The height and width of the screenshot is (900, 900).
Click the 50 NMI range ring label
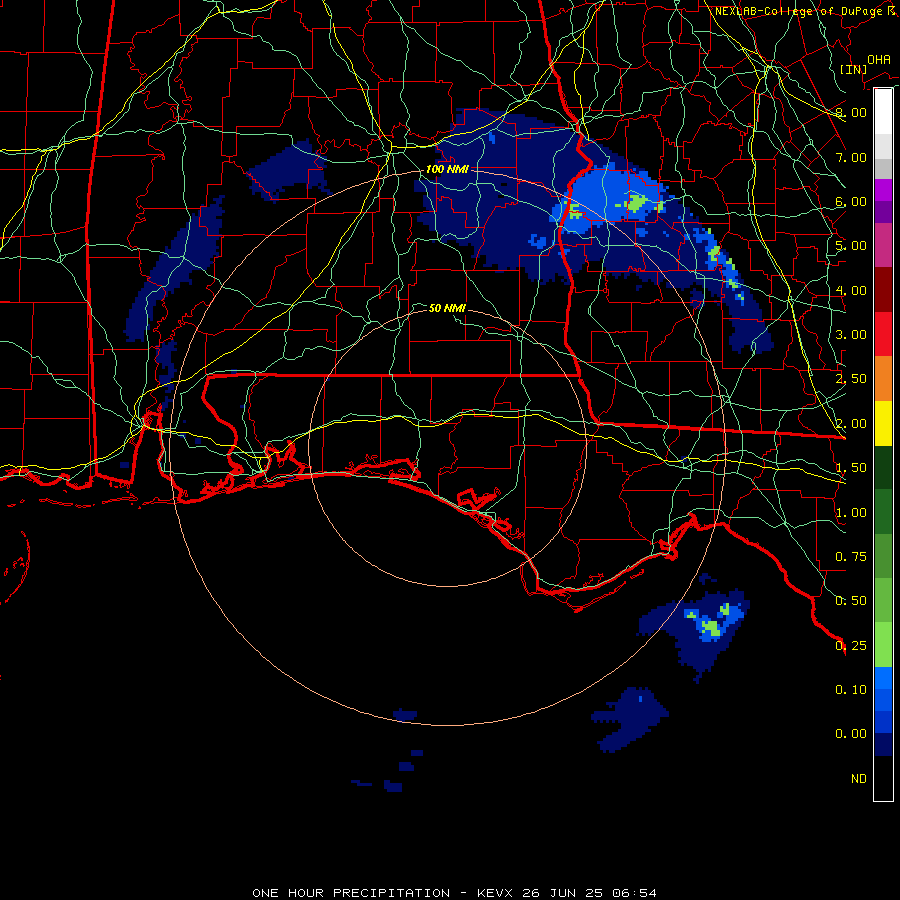(x=447, y=308)
